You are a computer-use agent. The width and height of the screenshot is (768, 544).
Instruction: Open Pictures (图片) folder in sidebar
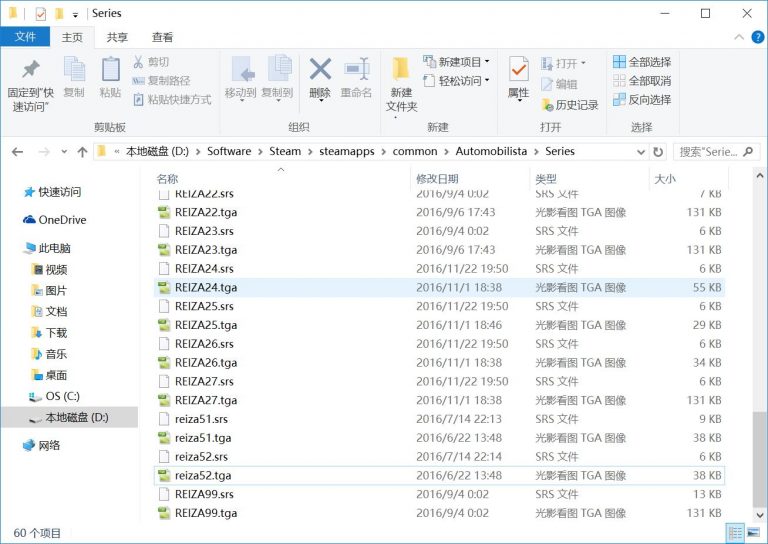(49, 291)
